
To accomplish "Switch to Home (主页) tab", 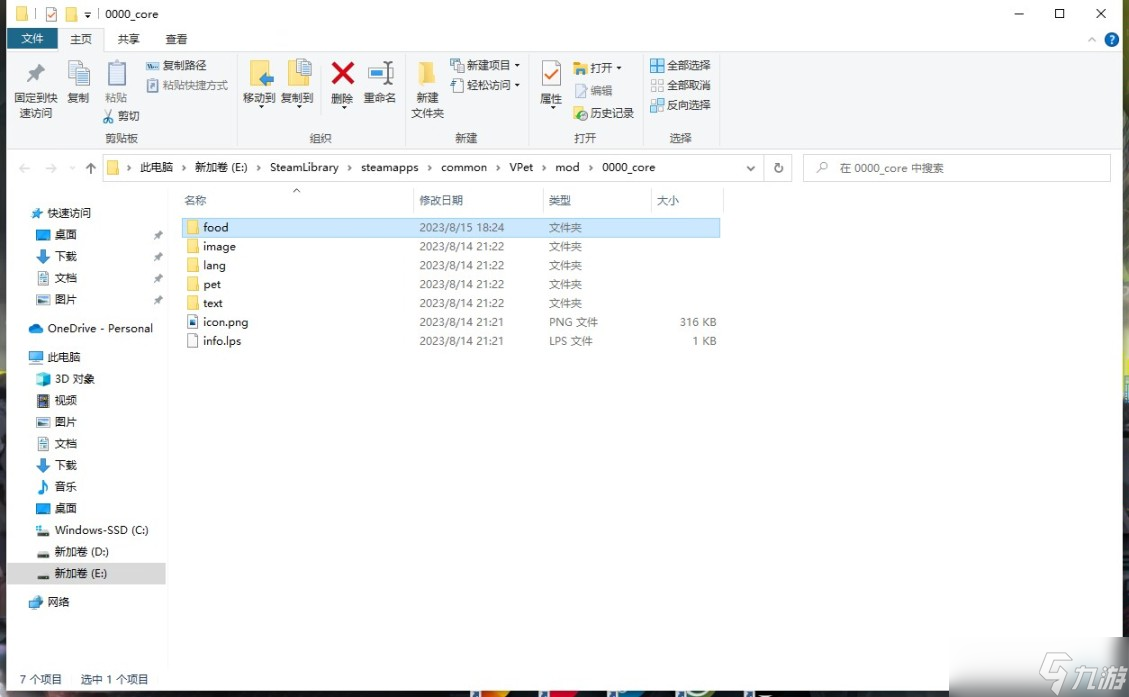I will [81, 39].
